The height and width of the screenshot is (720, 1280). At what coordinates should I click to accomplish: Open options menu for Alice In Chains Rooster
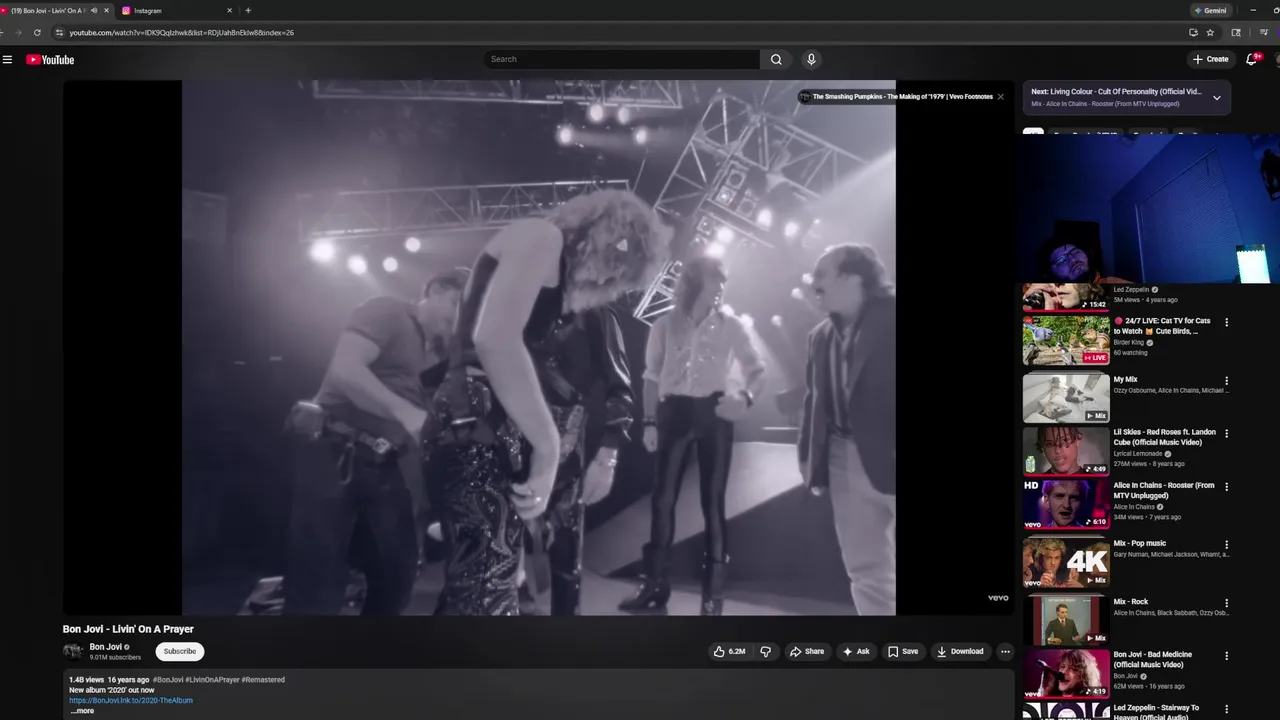tap(1226, 487)
